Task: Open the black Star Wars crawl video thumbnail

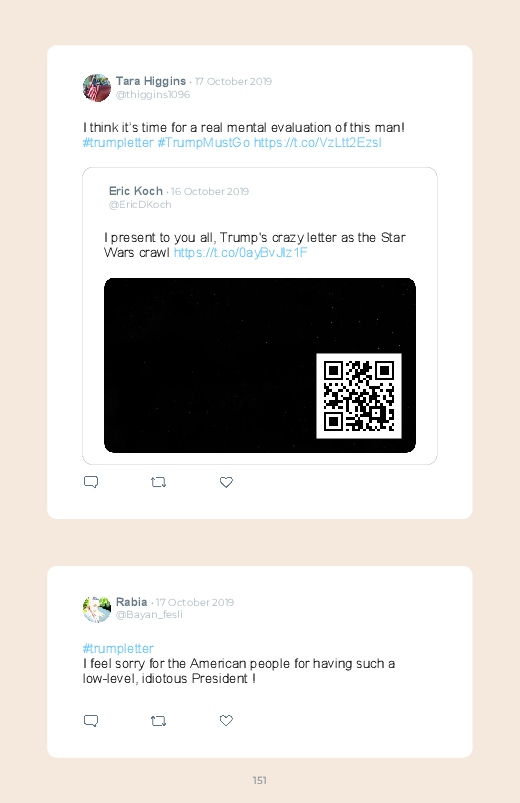Action: coord(260,365)
